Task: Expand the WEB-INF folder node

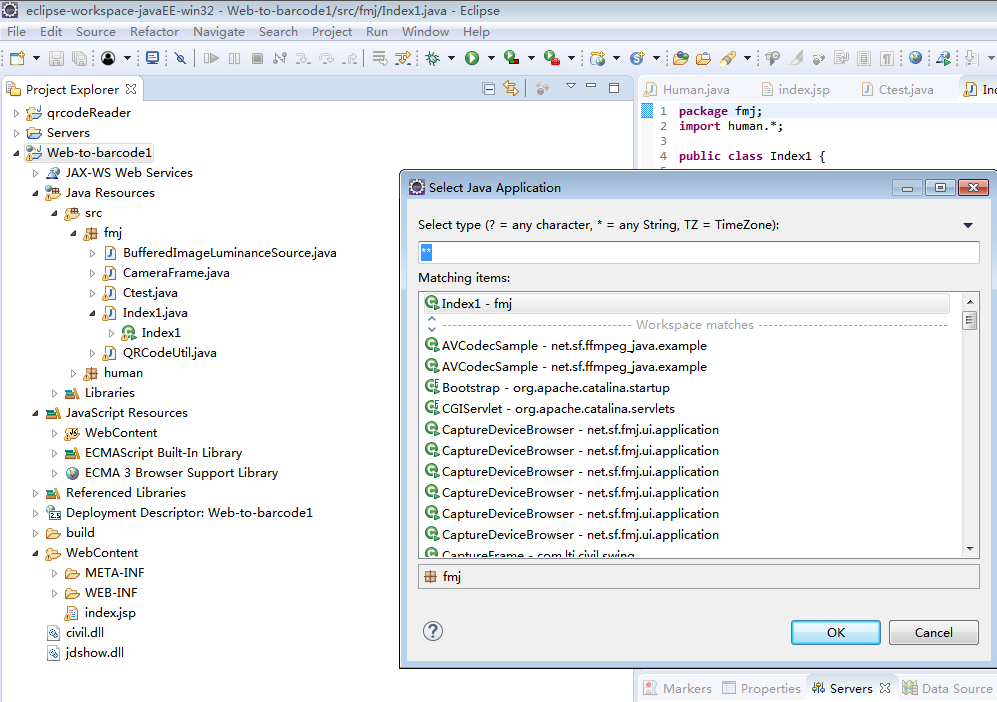Action: tap(55, 593)
